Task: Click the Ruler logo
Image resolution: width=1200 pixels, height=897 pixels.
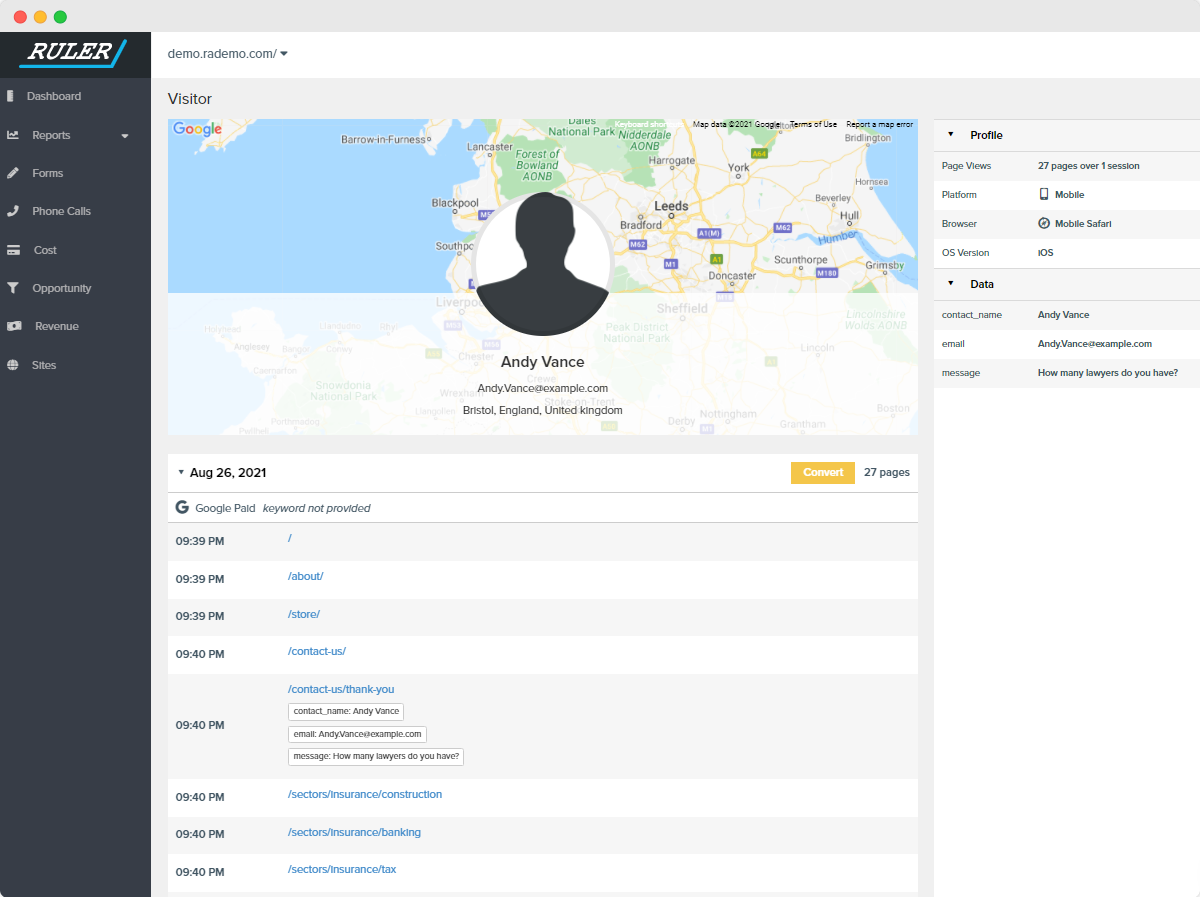Action: pos(75,52)
